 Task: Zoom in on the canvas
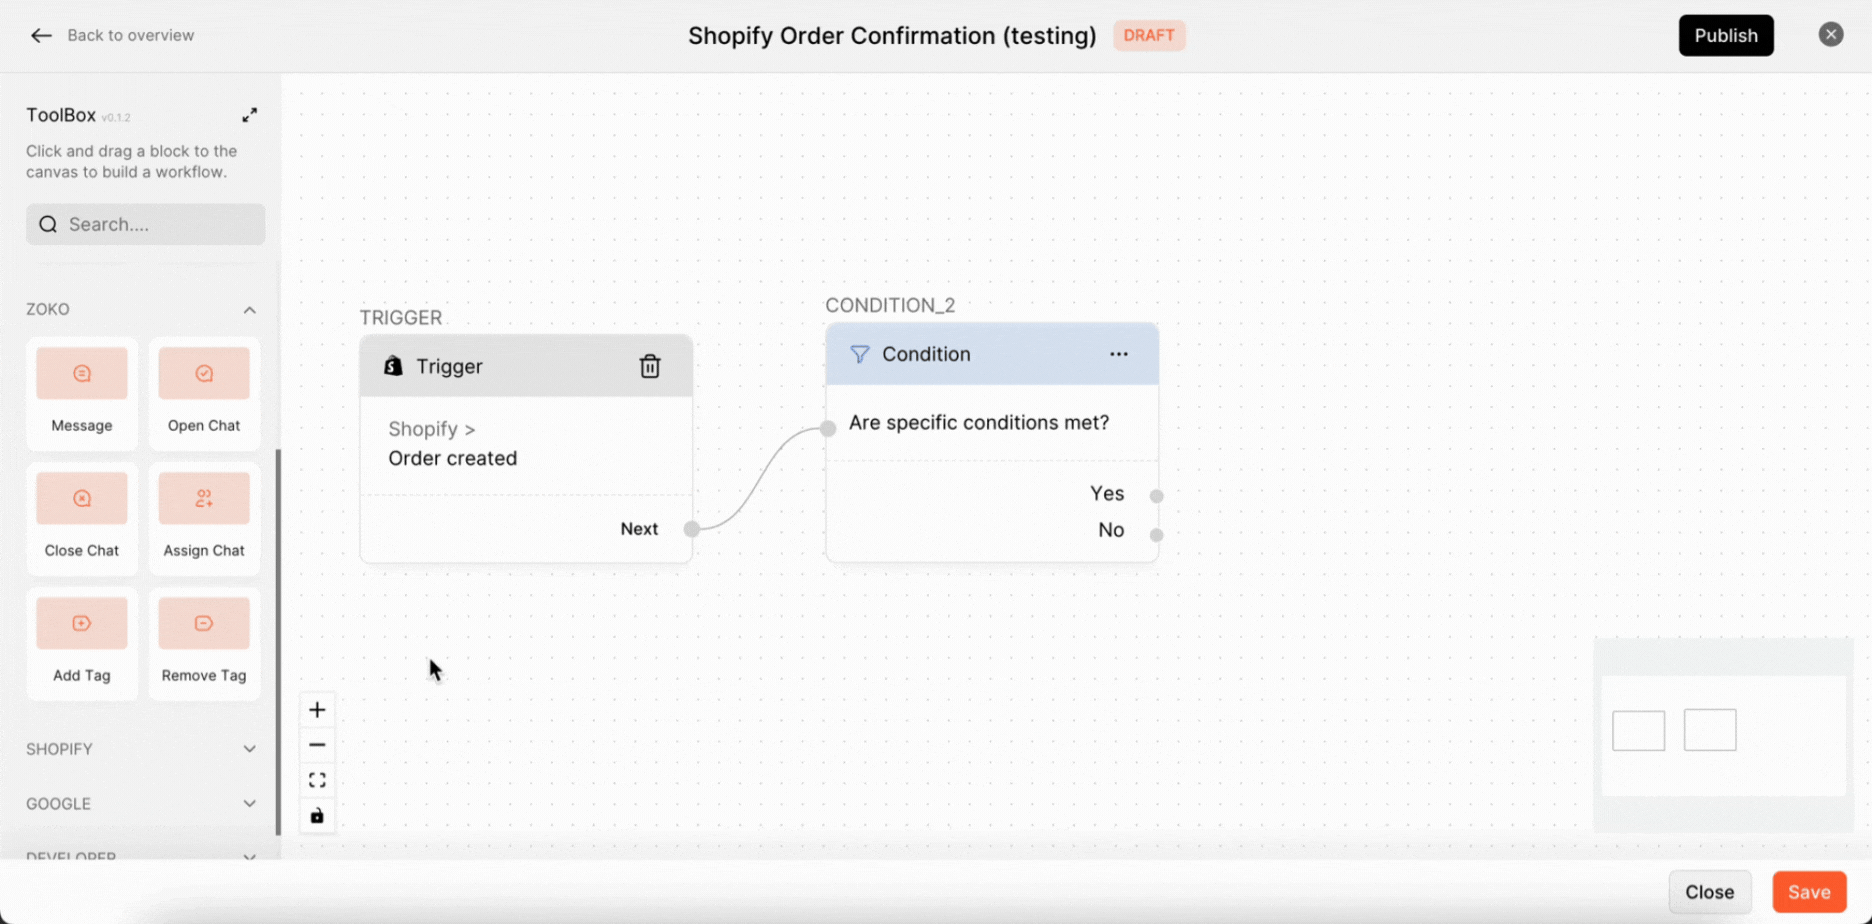coord(317,710)
